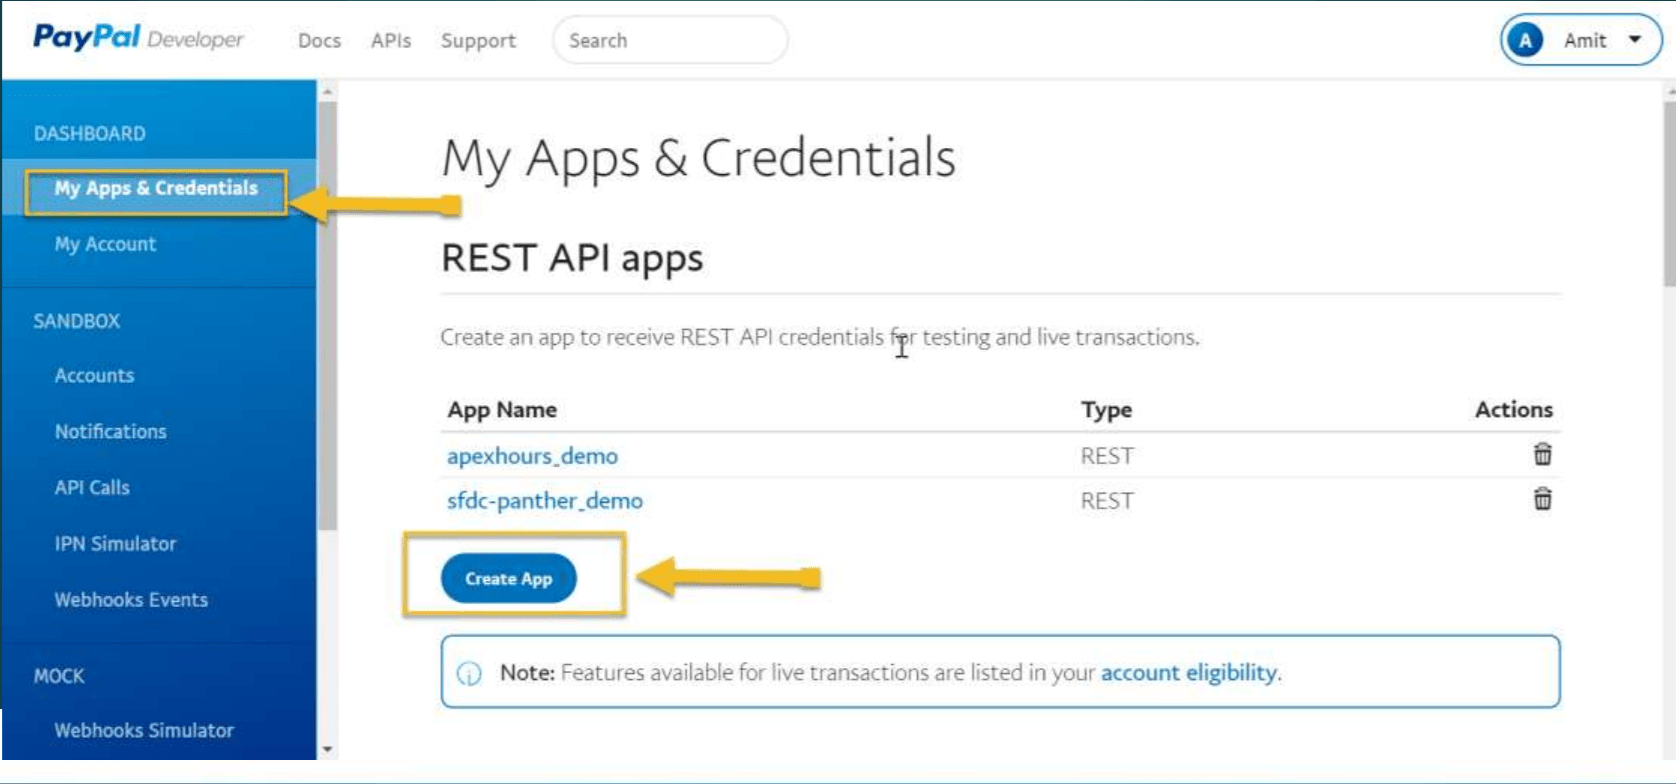
Task: Click the DASHBOARD section heading
Action: tap(90, 133)
